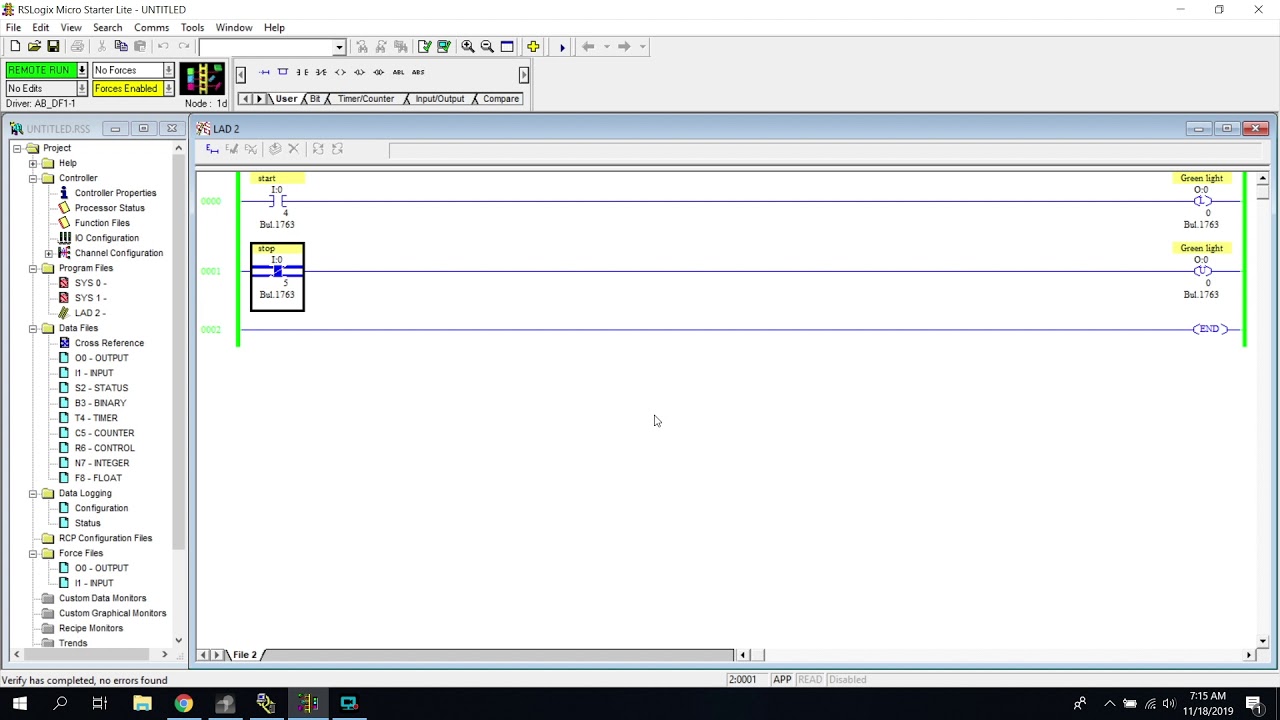
Task: Open the Windows Start menu
Action: (19, 703)
